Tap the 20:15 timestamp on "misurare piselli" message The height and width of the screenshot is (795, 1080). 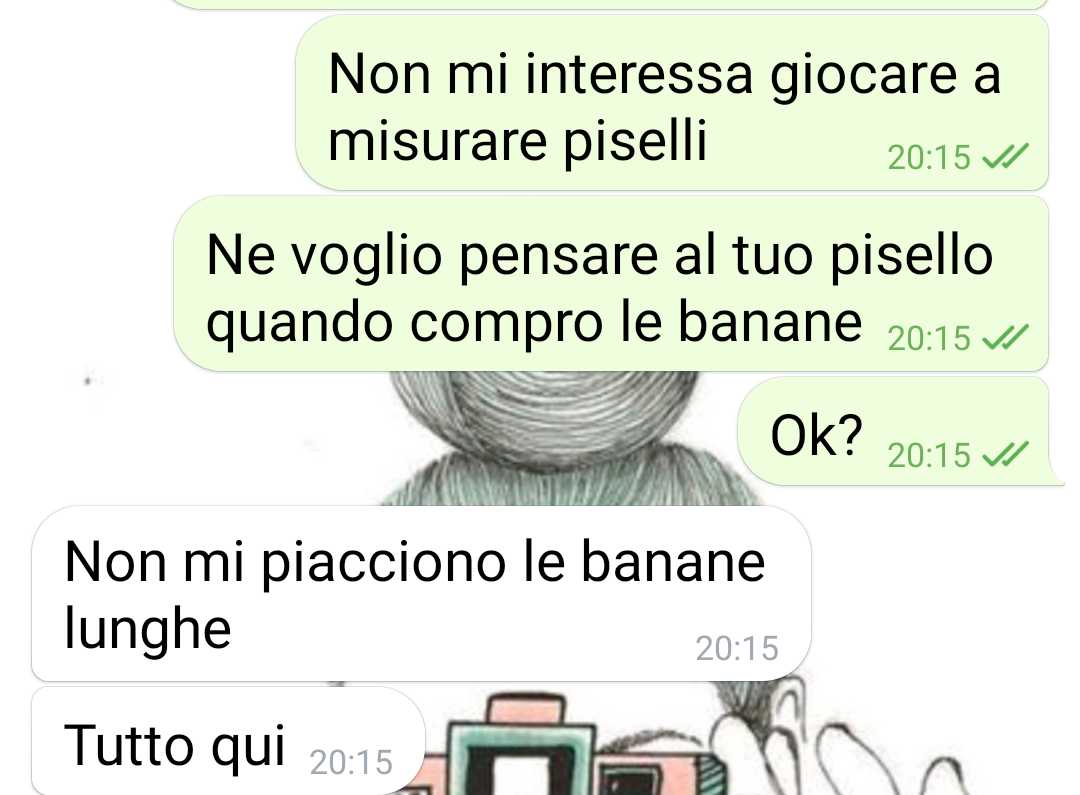pos(928,157)
